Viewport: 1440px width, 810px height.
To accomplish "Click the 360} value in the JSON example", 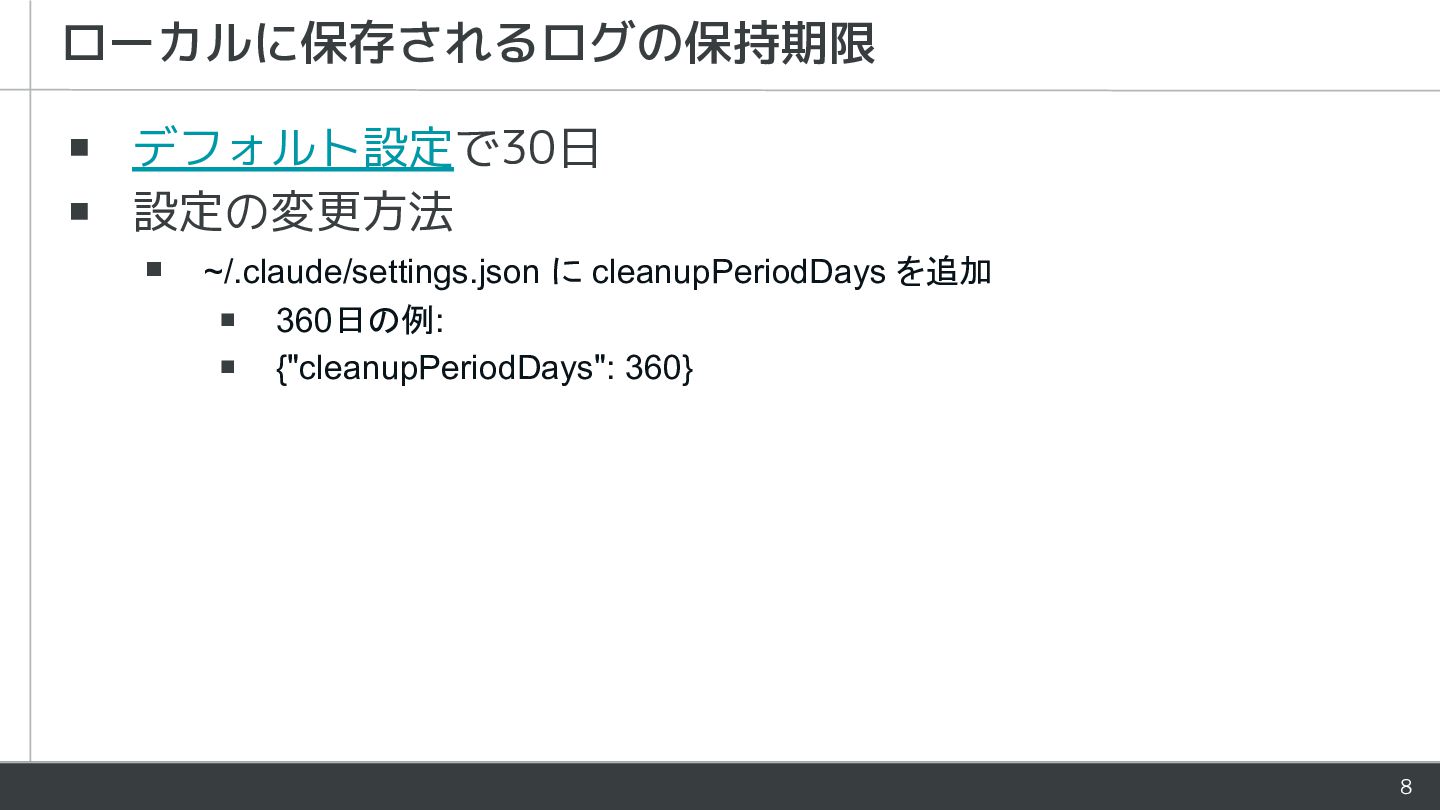I will point(659,368).
